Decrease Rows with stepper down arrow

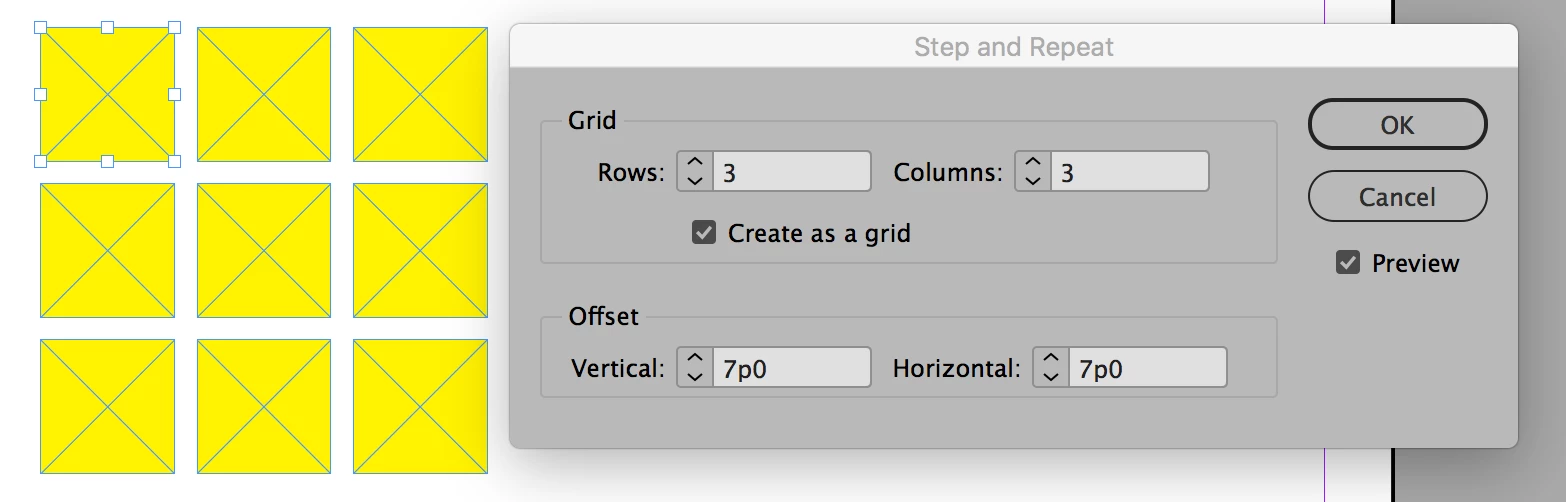695,181
